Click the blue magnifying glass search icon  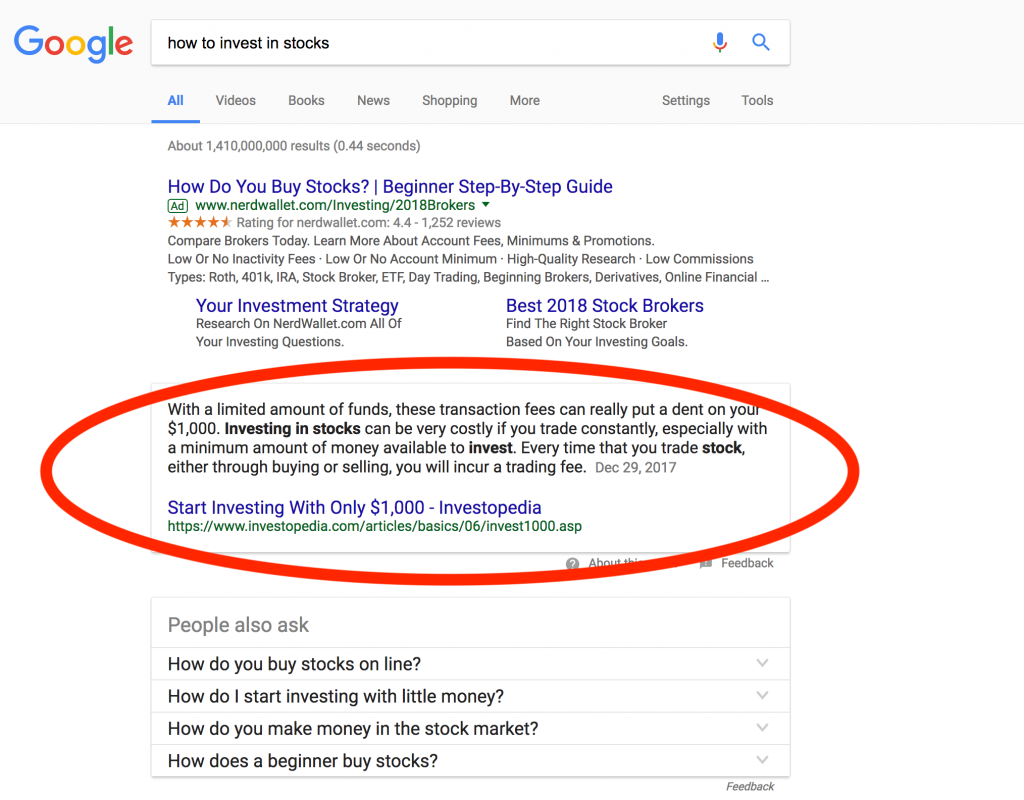[x=760, y=42]
